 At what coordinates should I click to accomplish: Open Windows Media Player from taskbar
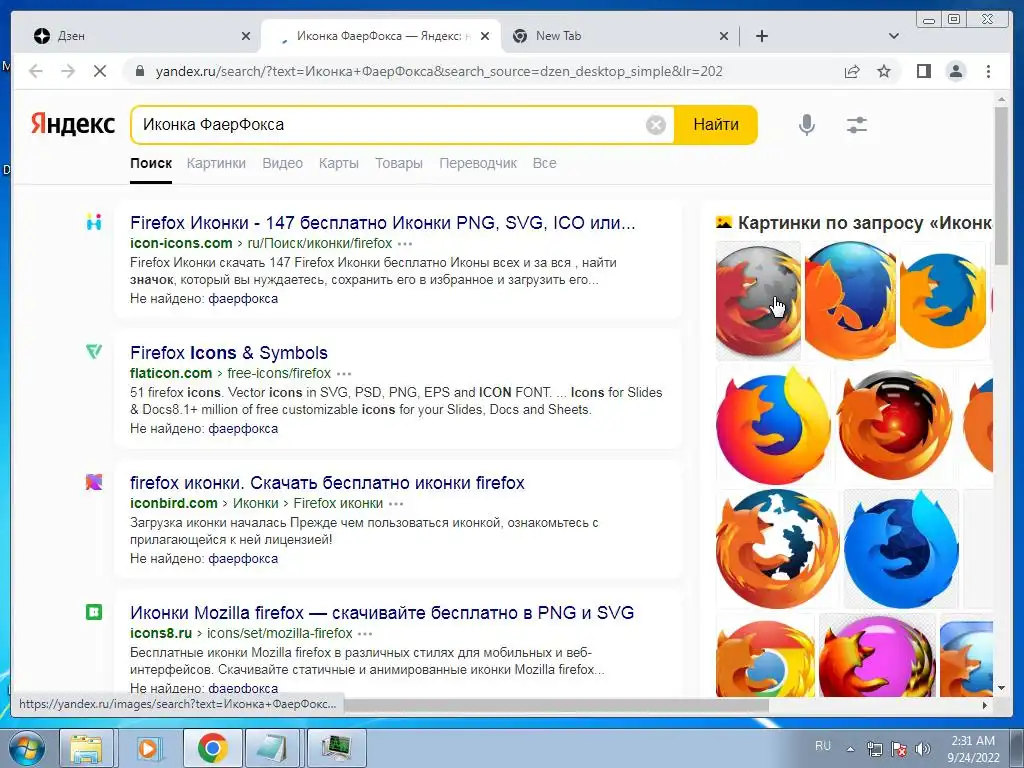pos(149,748)
